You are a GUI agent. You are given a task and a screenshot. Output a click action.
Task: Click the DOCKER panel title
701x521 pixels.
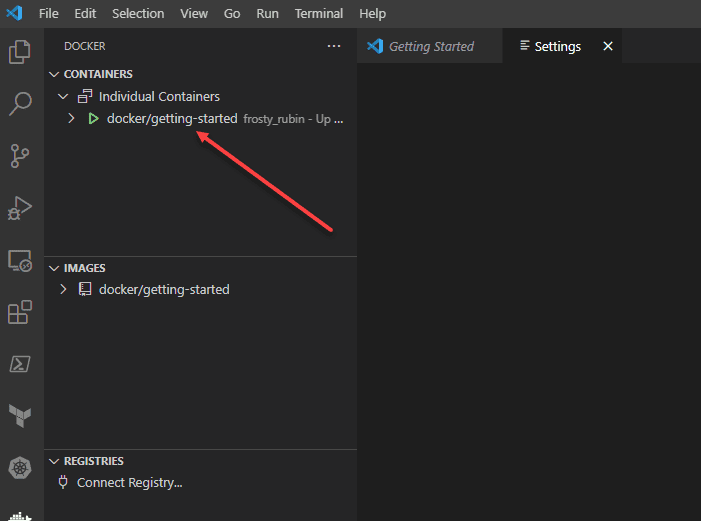pos(84,46)
